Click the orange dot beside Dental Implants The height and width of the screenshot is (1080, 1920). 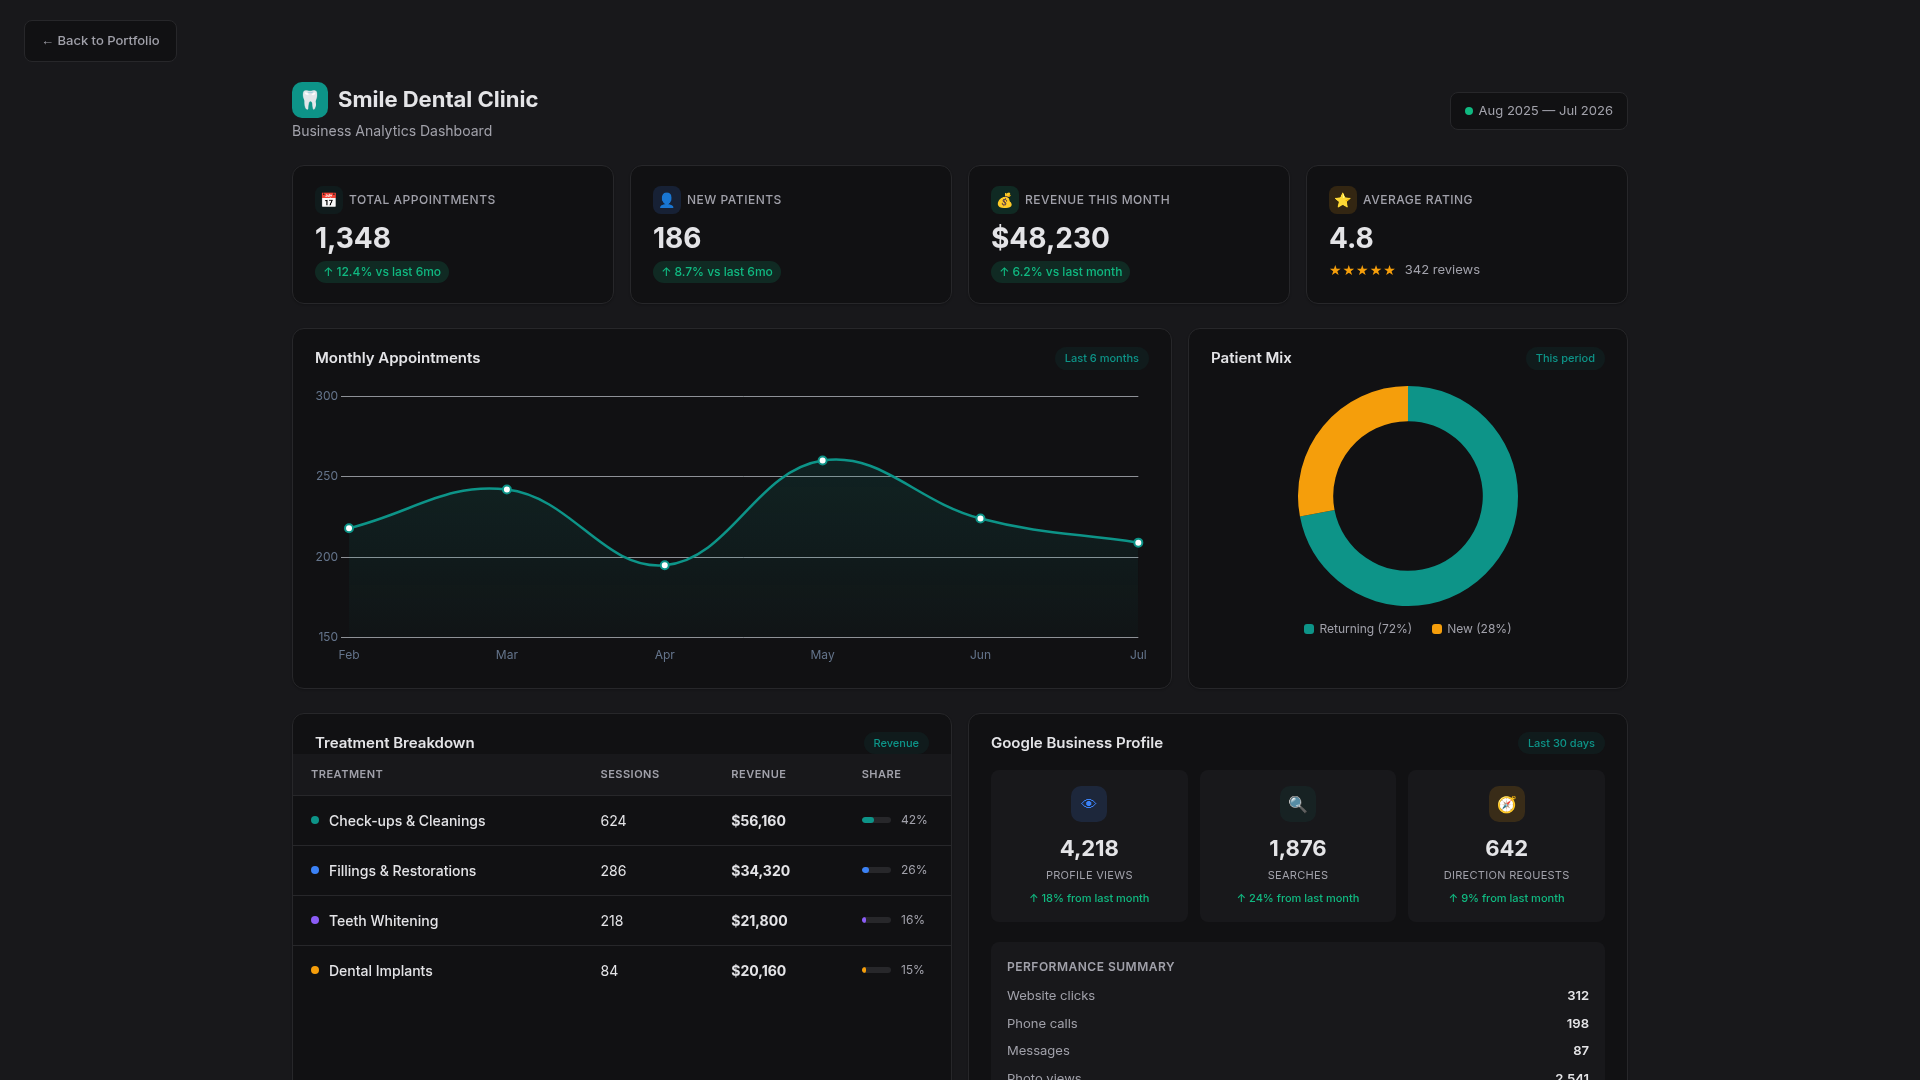point(315,970)
